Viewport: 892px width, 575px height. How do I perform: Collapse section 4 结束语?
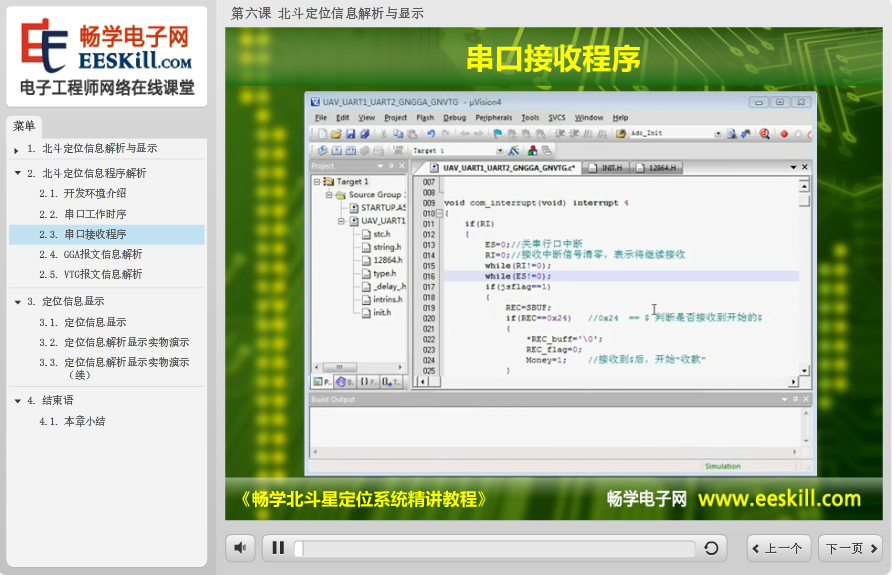click(x=18, y=401)
